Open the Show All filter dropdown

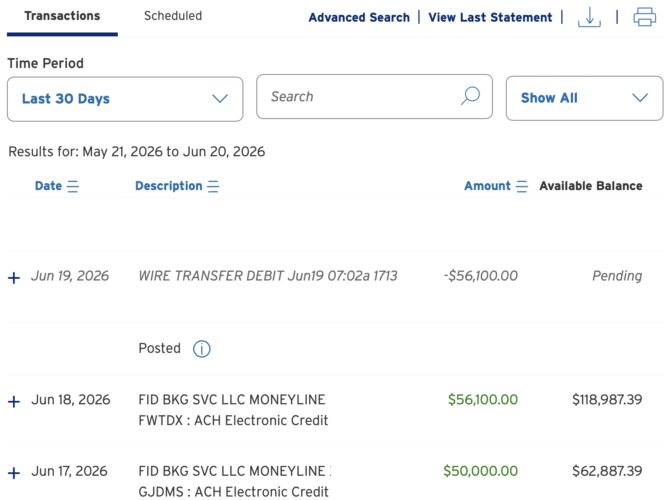585,98
